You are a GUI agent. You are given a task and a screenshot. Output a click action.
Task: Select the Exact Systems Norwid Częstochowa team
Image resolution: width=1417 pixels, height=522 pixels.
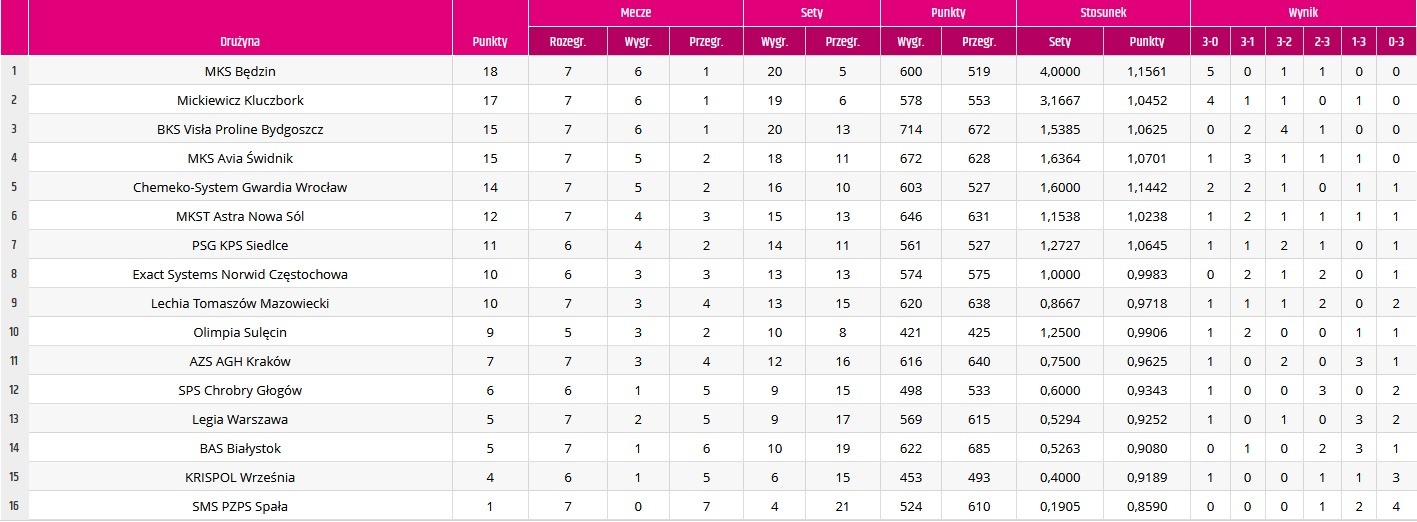point(240,274)
